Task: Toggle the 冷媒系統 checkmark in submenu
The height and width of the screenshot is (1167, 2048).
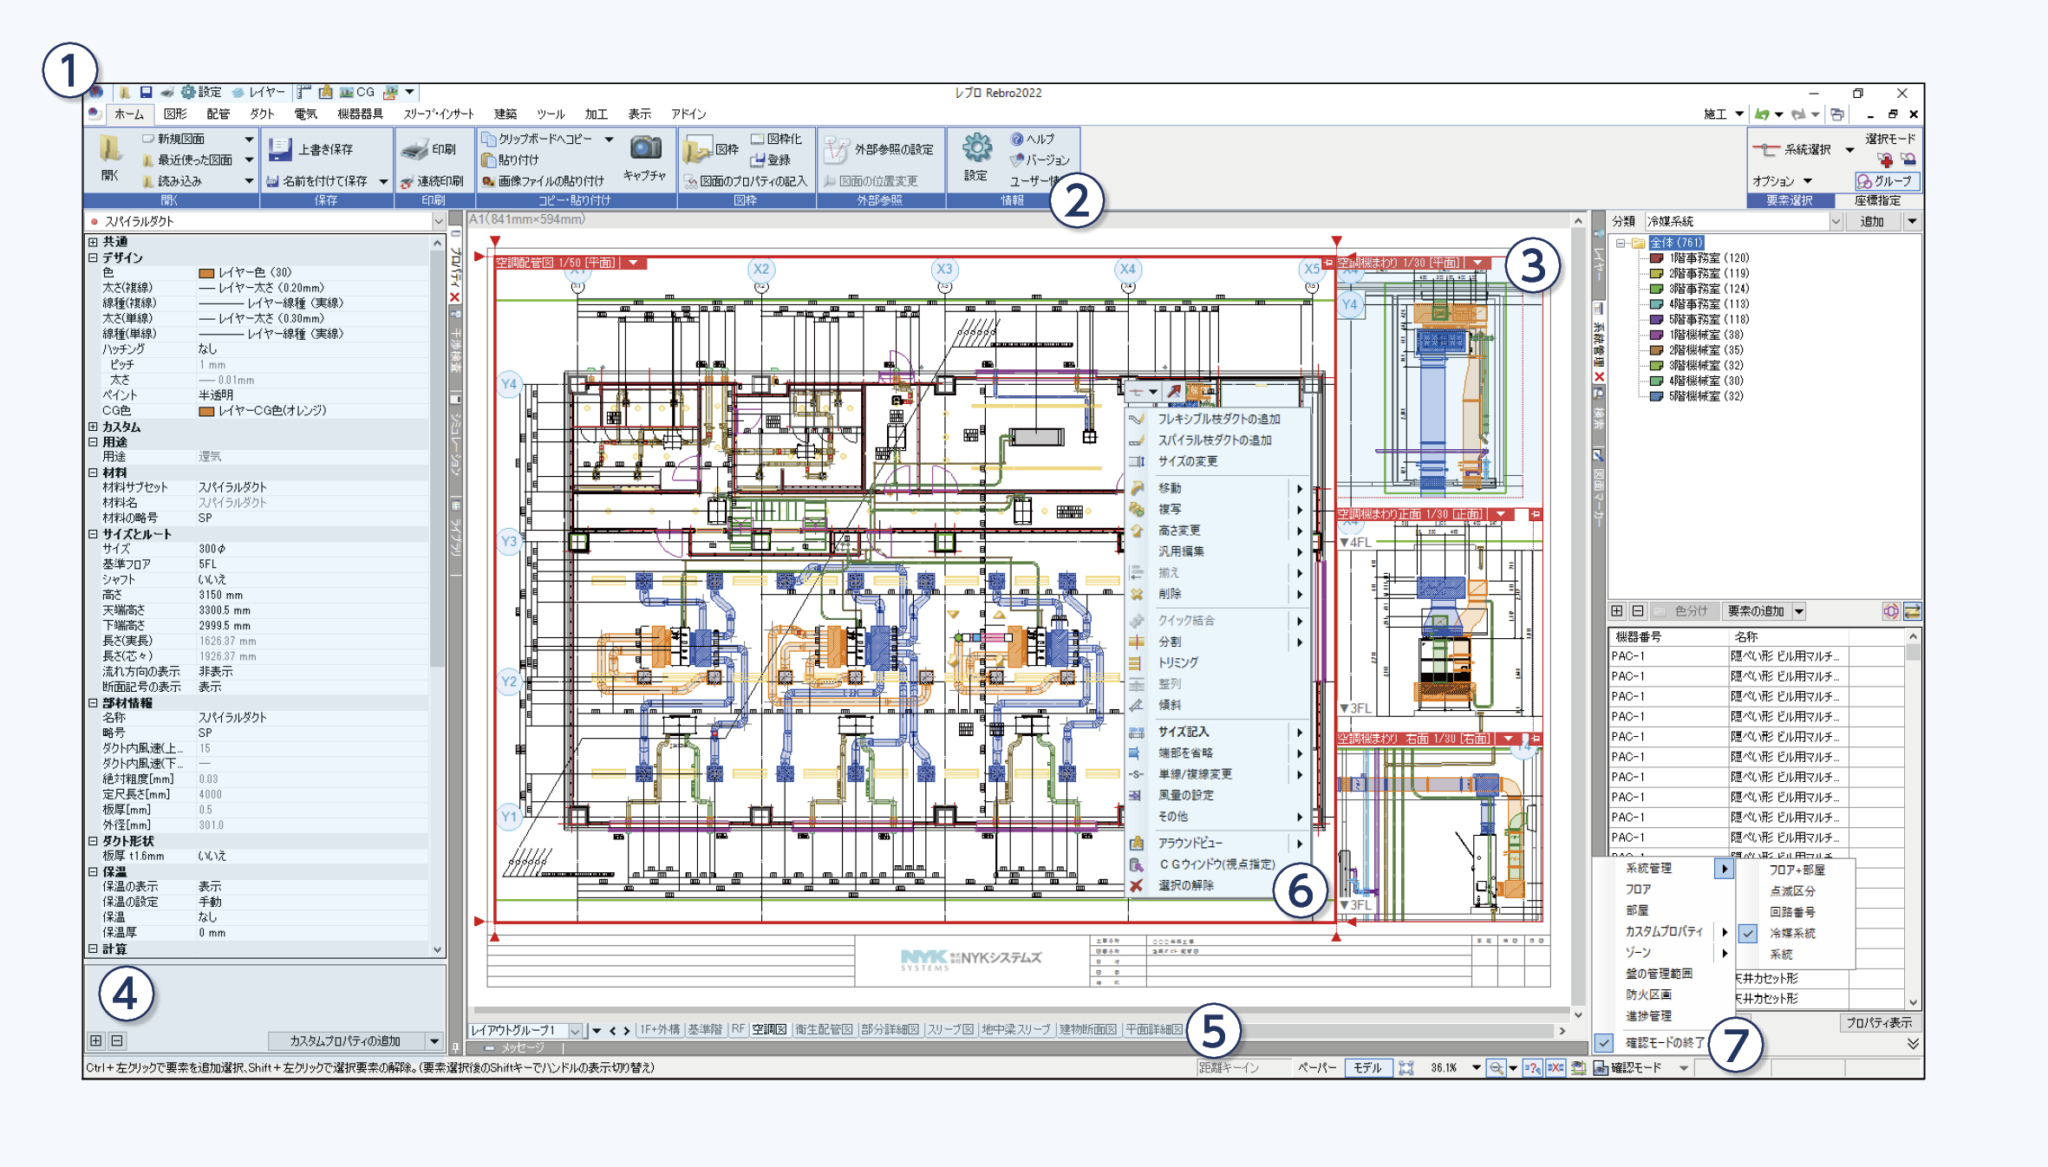Action: pyautogui.click(x=1747, y=933)
